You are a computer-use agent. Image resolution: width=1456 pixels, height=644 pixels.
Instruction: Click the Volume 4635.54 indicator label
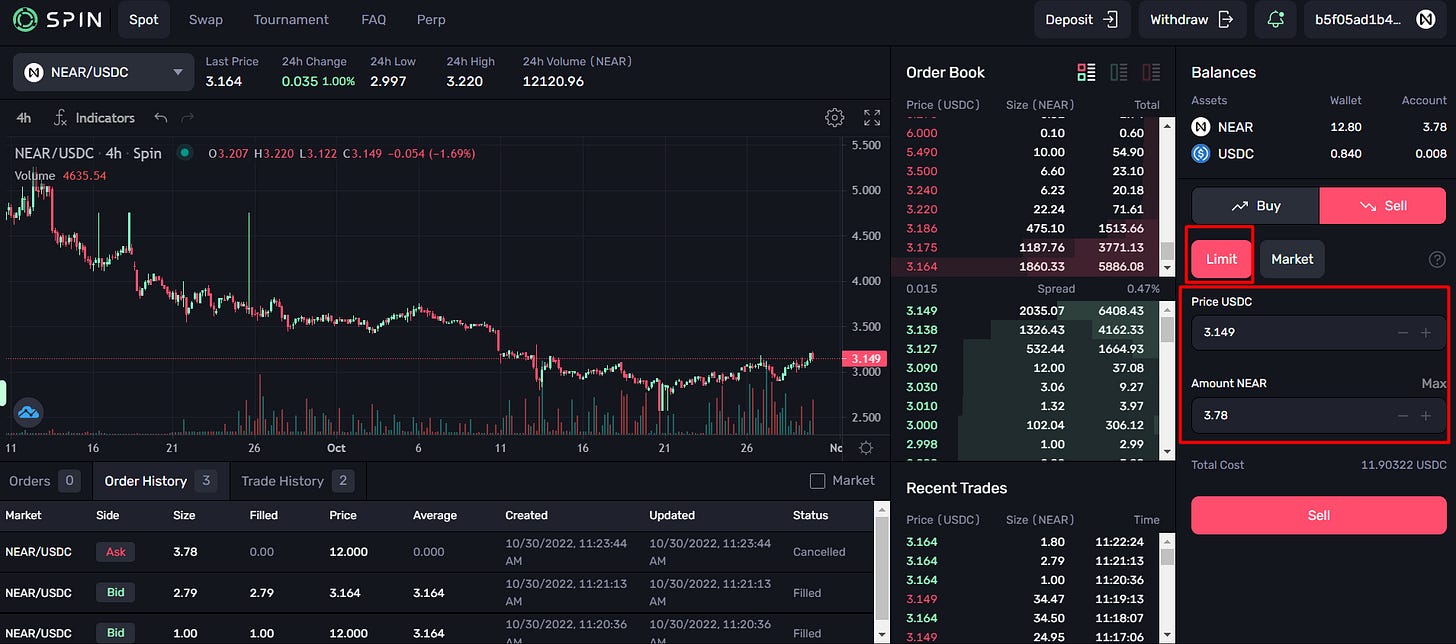[60, 175]
